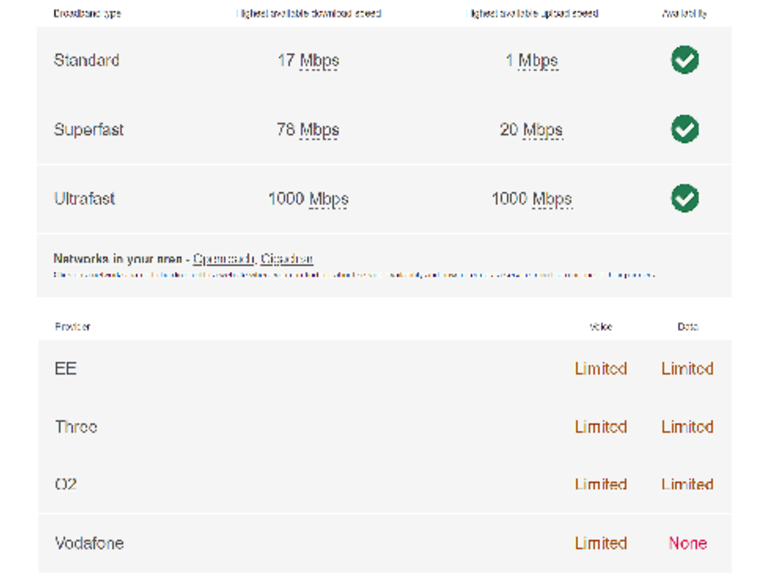Click Vodafone voice Limited status

click(600, 543)
